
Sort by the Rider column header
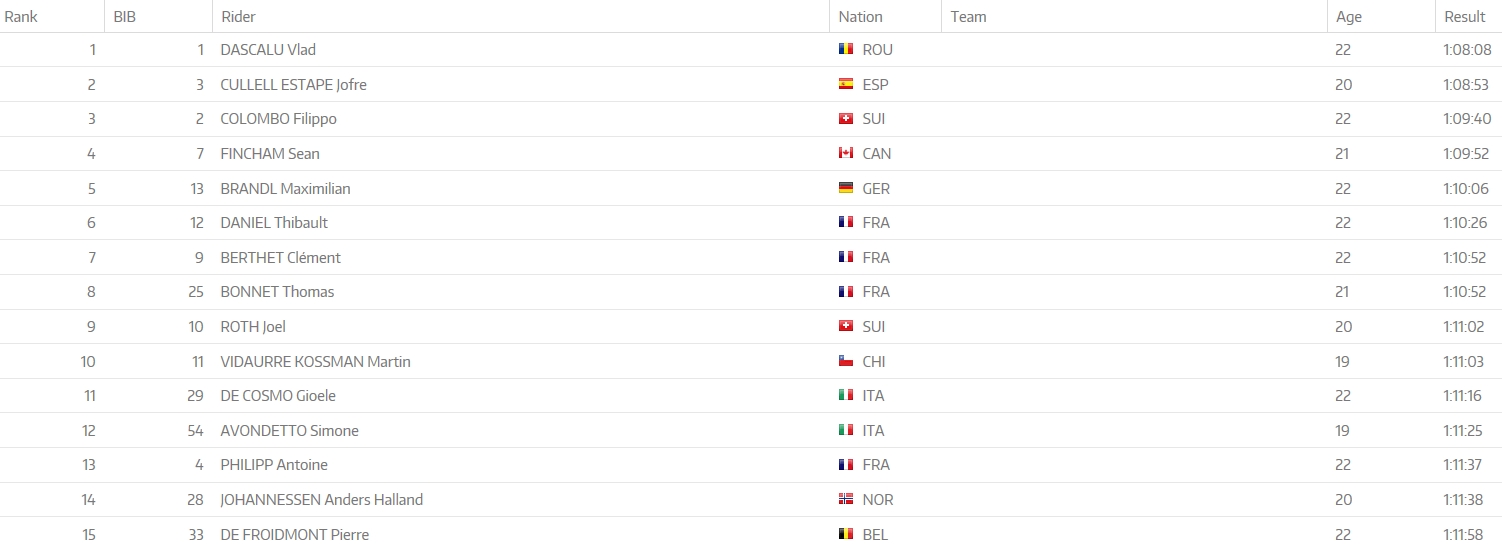tap(239, 16)
